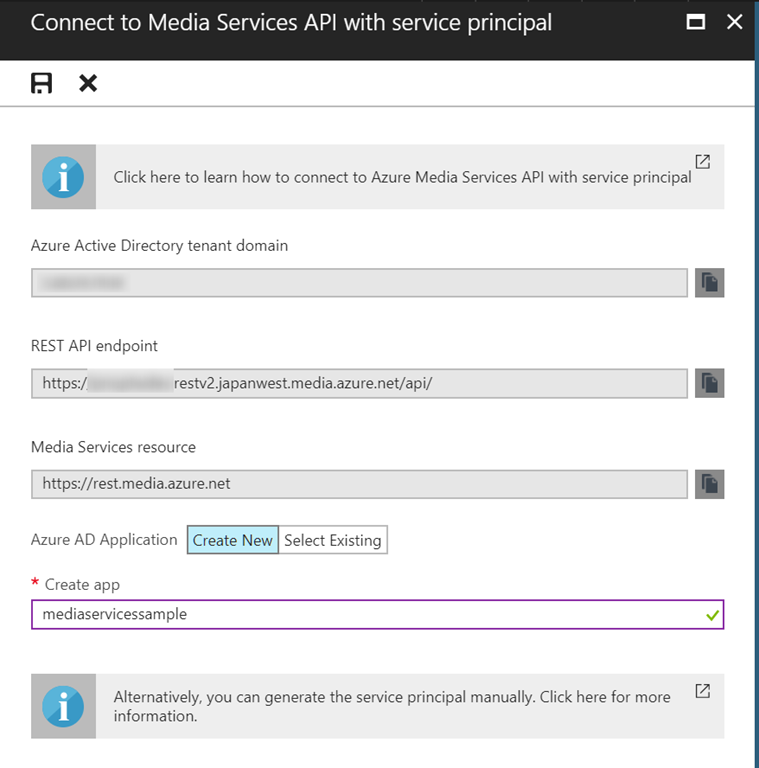Click the blue info icon in bottom banner
Viewport: 759px width, 768px height.
(63, 706)
